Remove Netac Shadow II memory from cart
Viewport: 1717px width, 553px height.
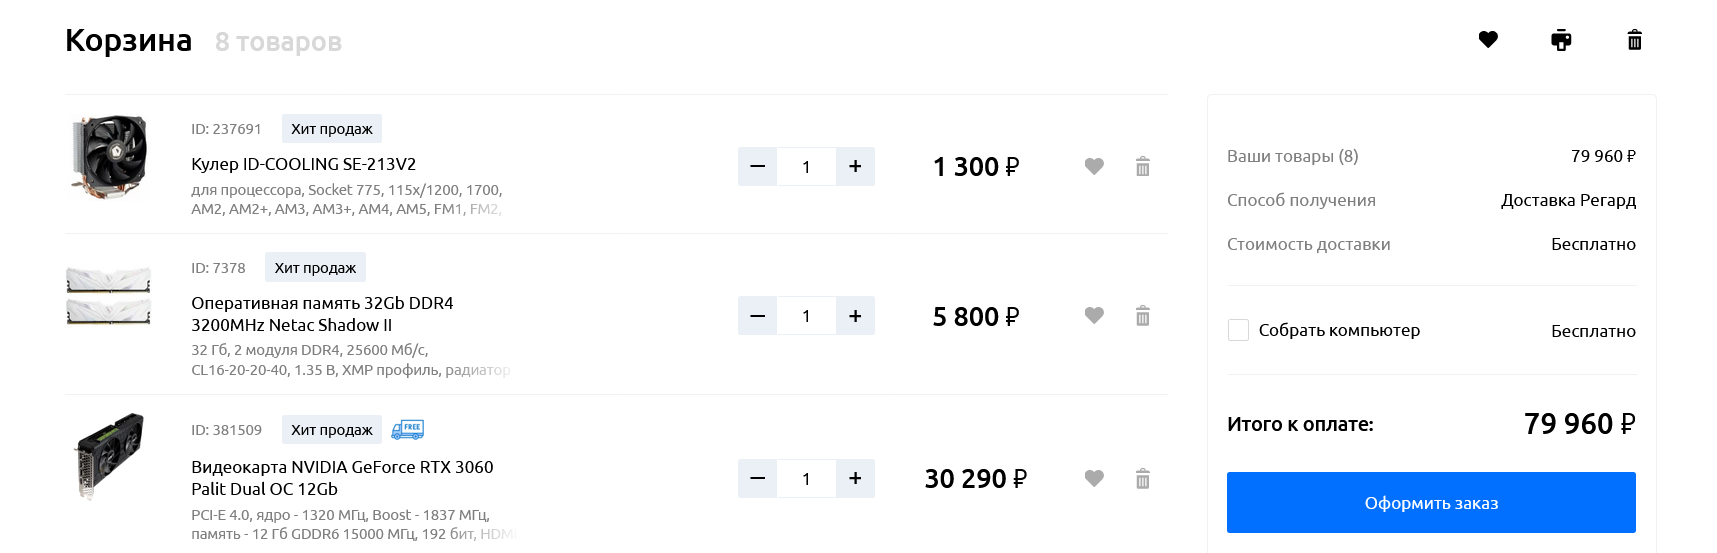coord(1143,316)
